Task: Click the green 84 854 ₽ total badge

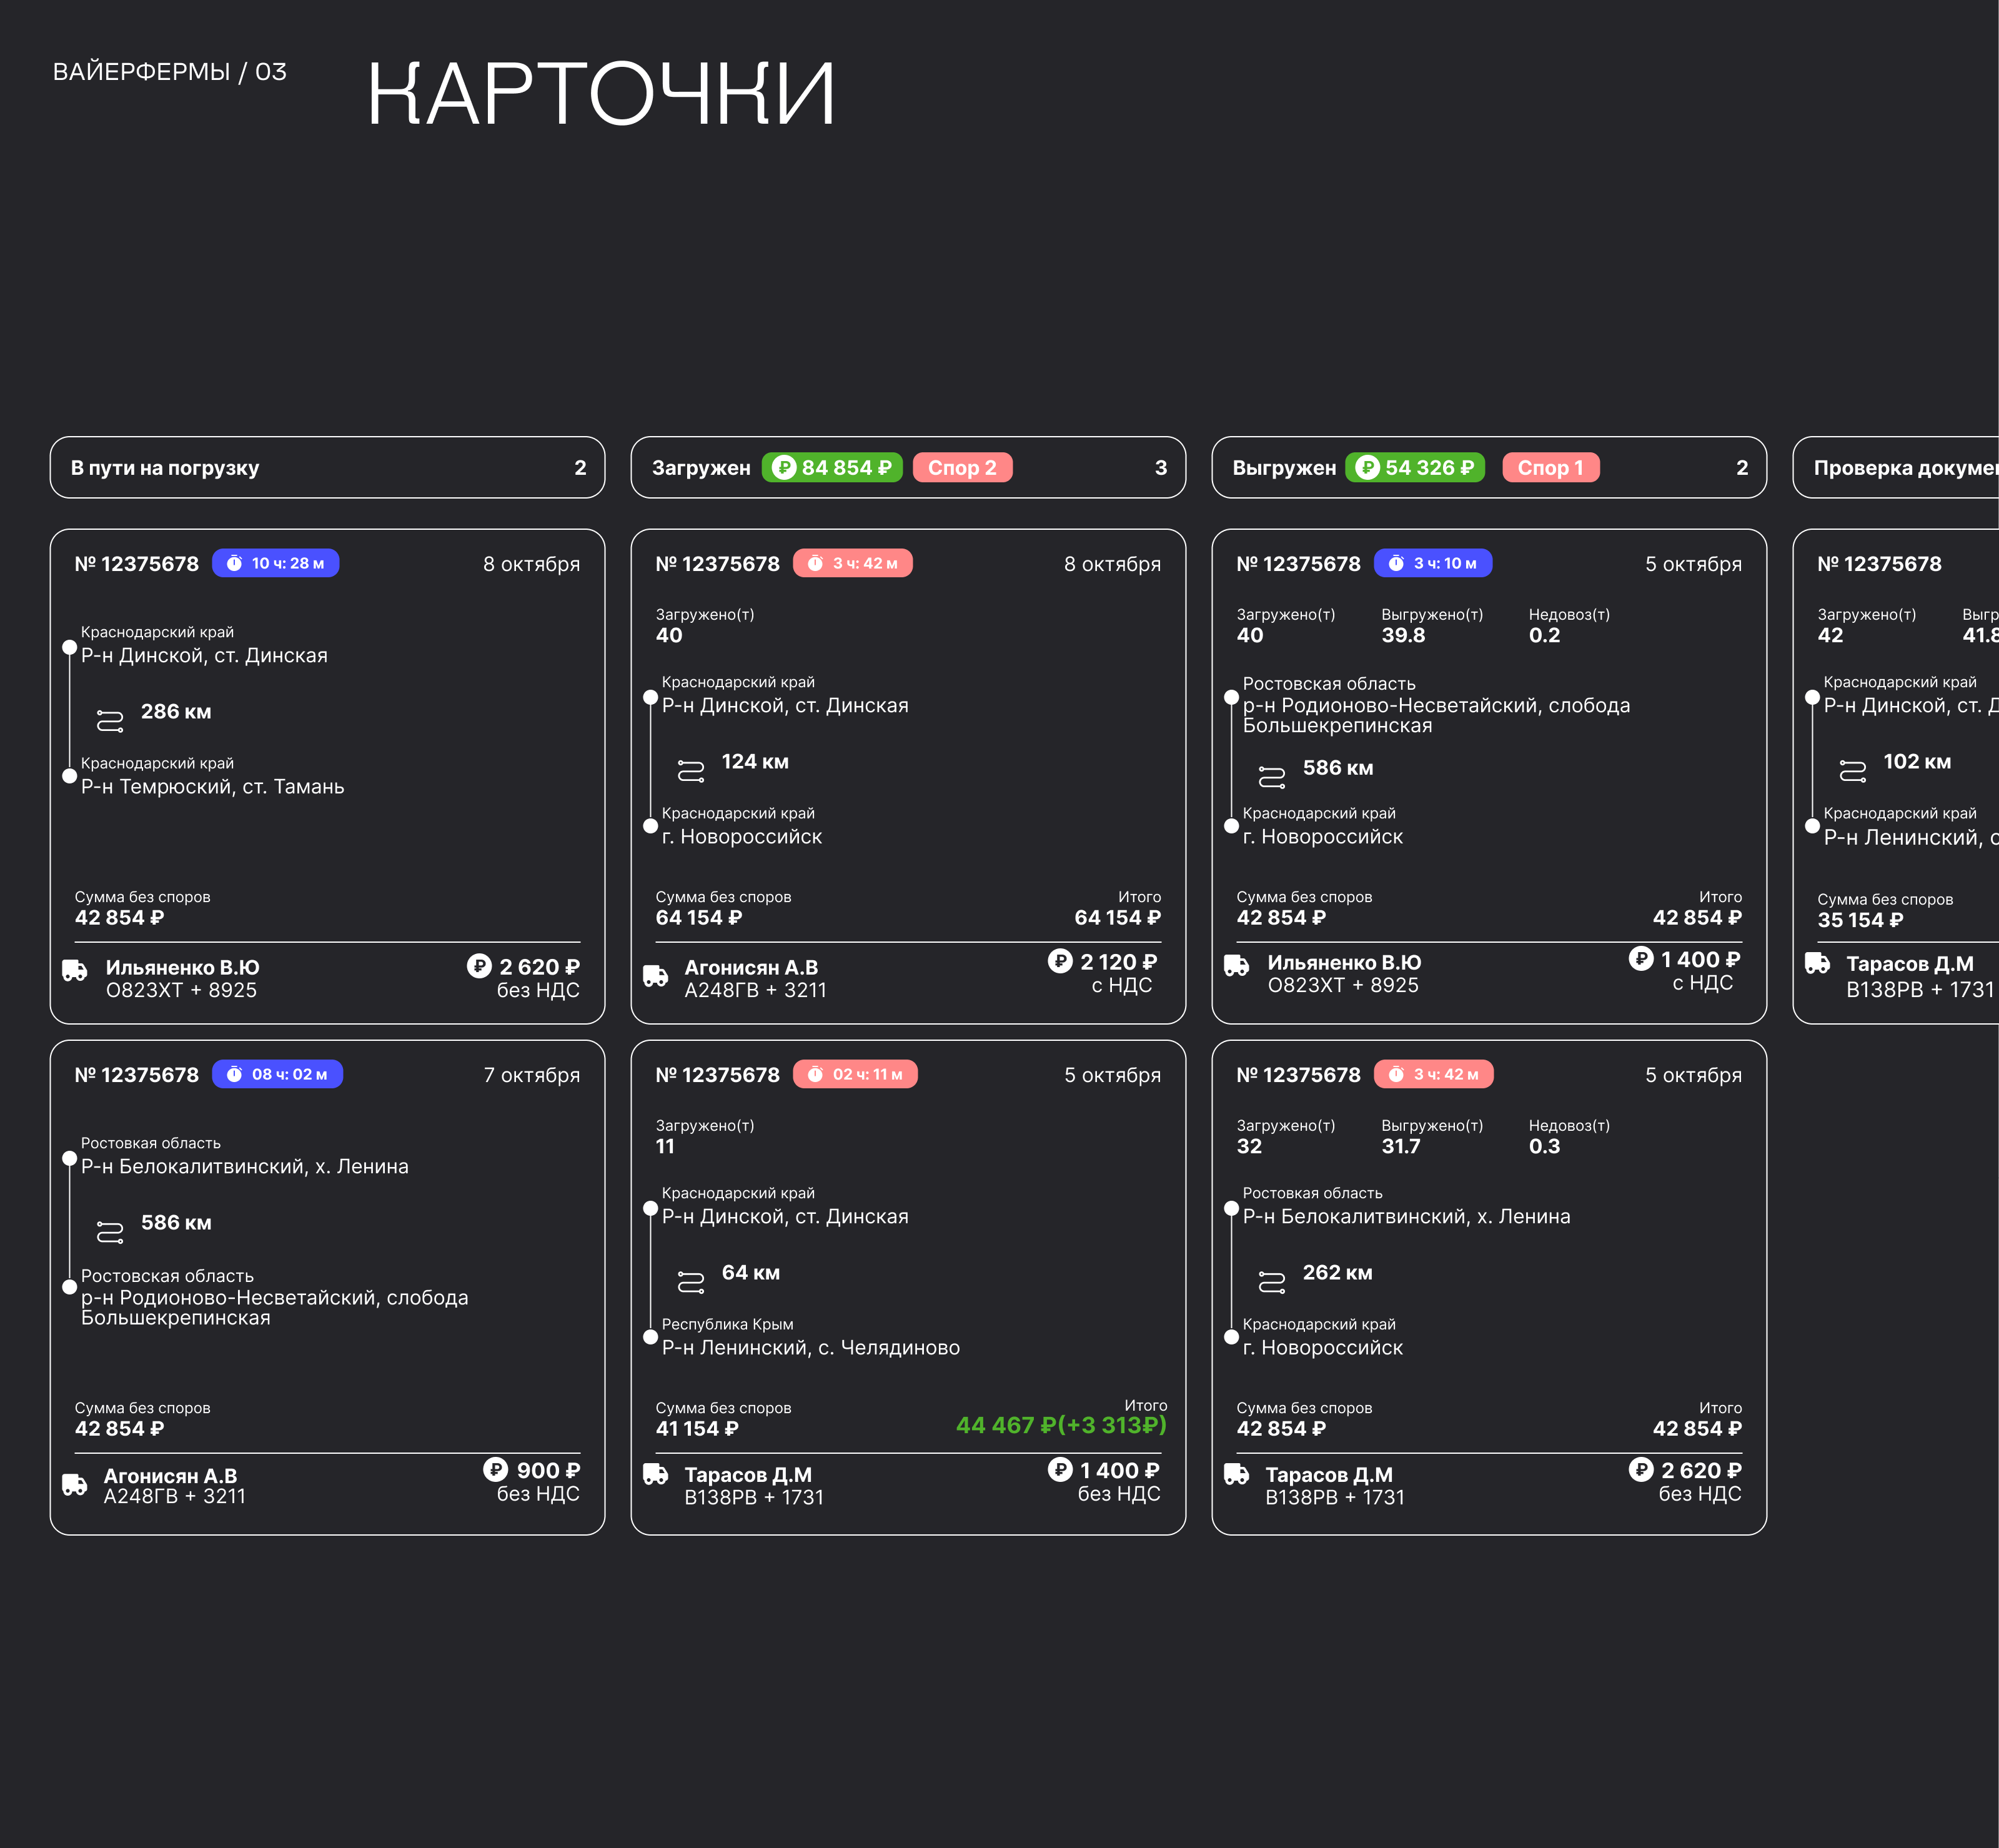Action: pos(832,467)
